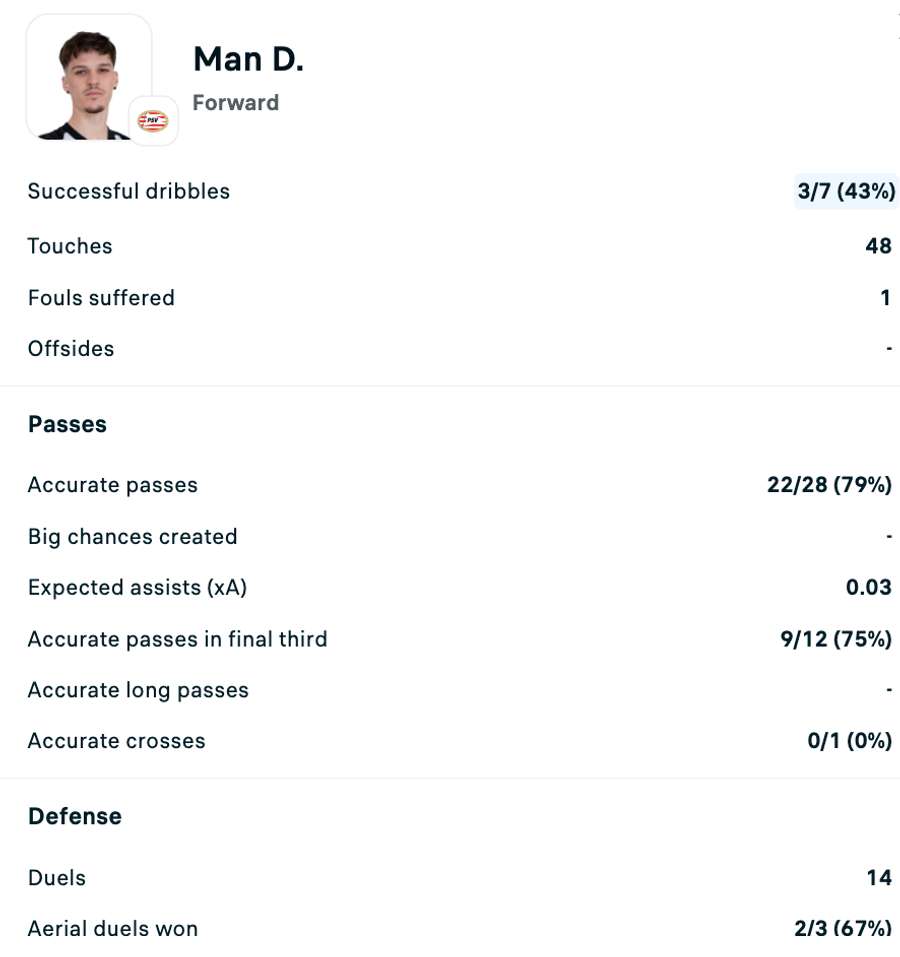900x957 pixels.
Task: Click the Forward position label
Action: (x=235, y=103)
